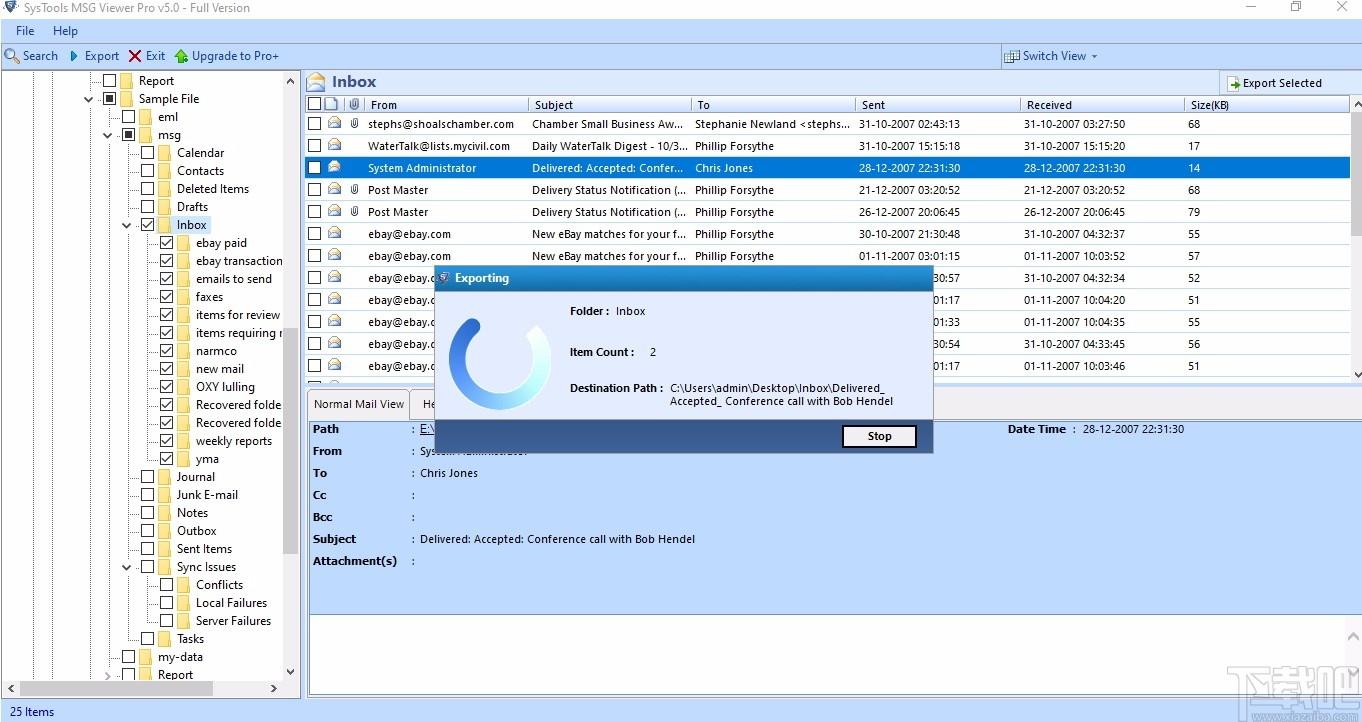This screenshot has width=1362, height=722.
Task: Open the File menu
Action: pyautogui.click(x=25, y=31)
